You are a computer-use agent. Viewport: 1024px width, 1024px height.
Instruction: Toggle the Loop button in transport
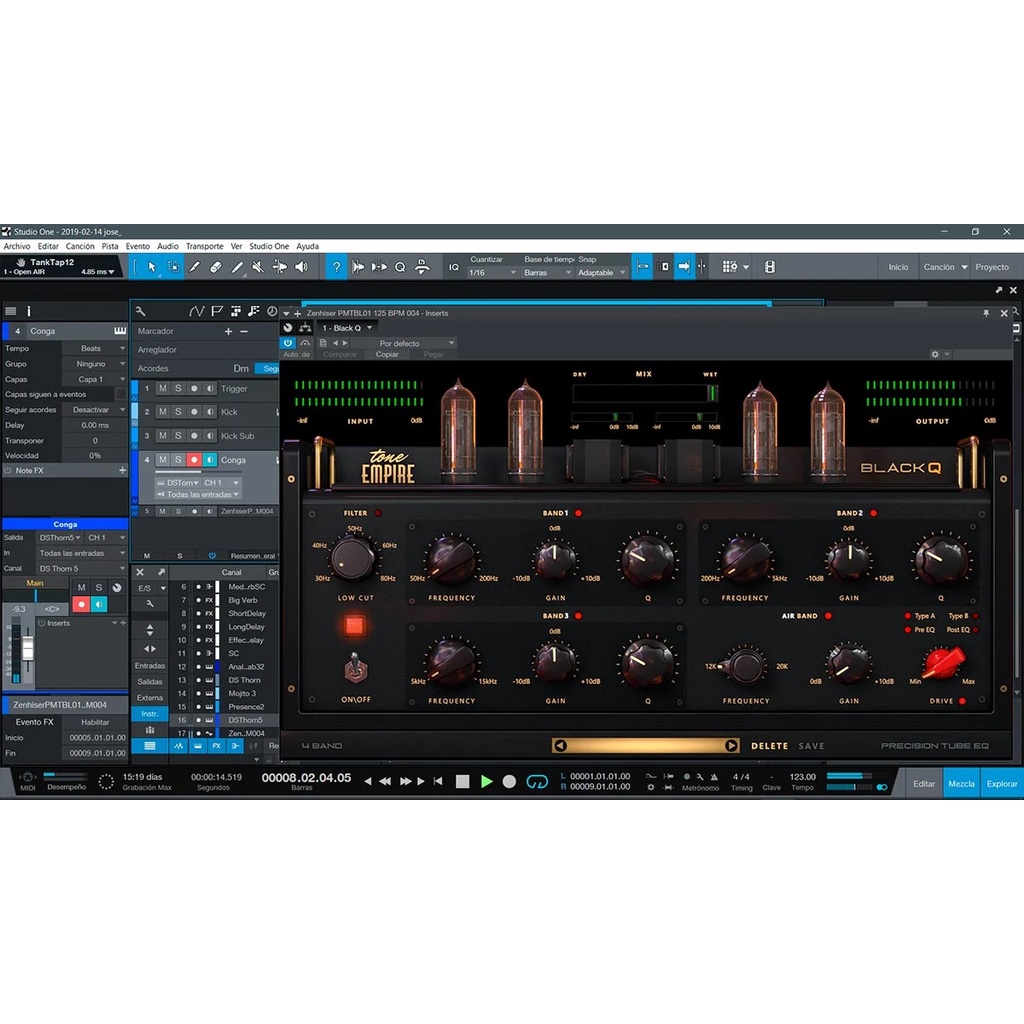click(538, 781)
